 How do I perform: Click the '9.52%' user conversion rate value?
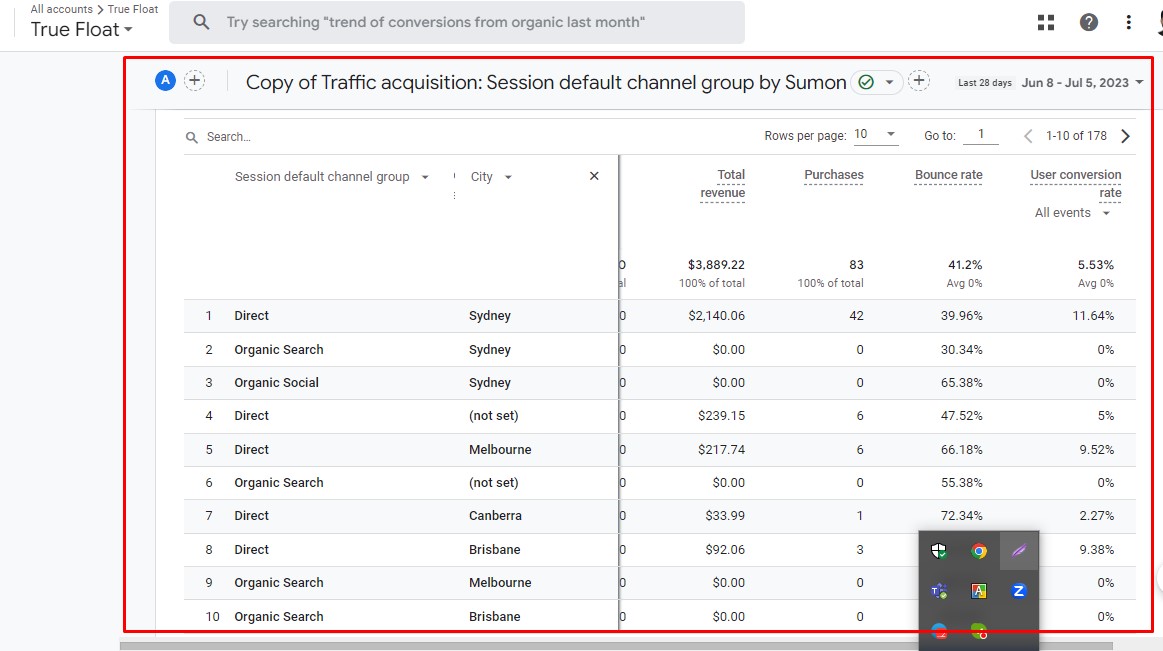point(1096,450)
